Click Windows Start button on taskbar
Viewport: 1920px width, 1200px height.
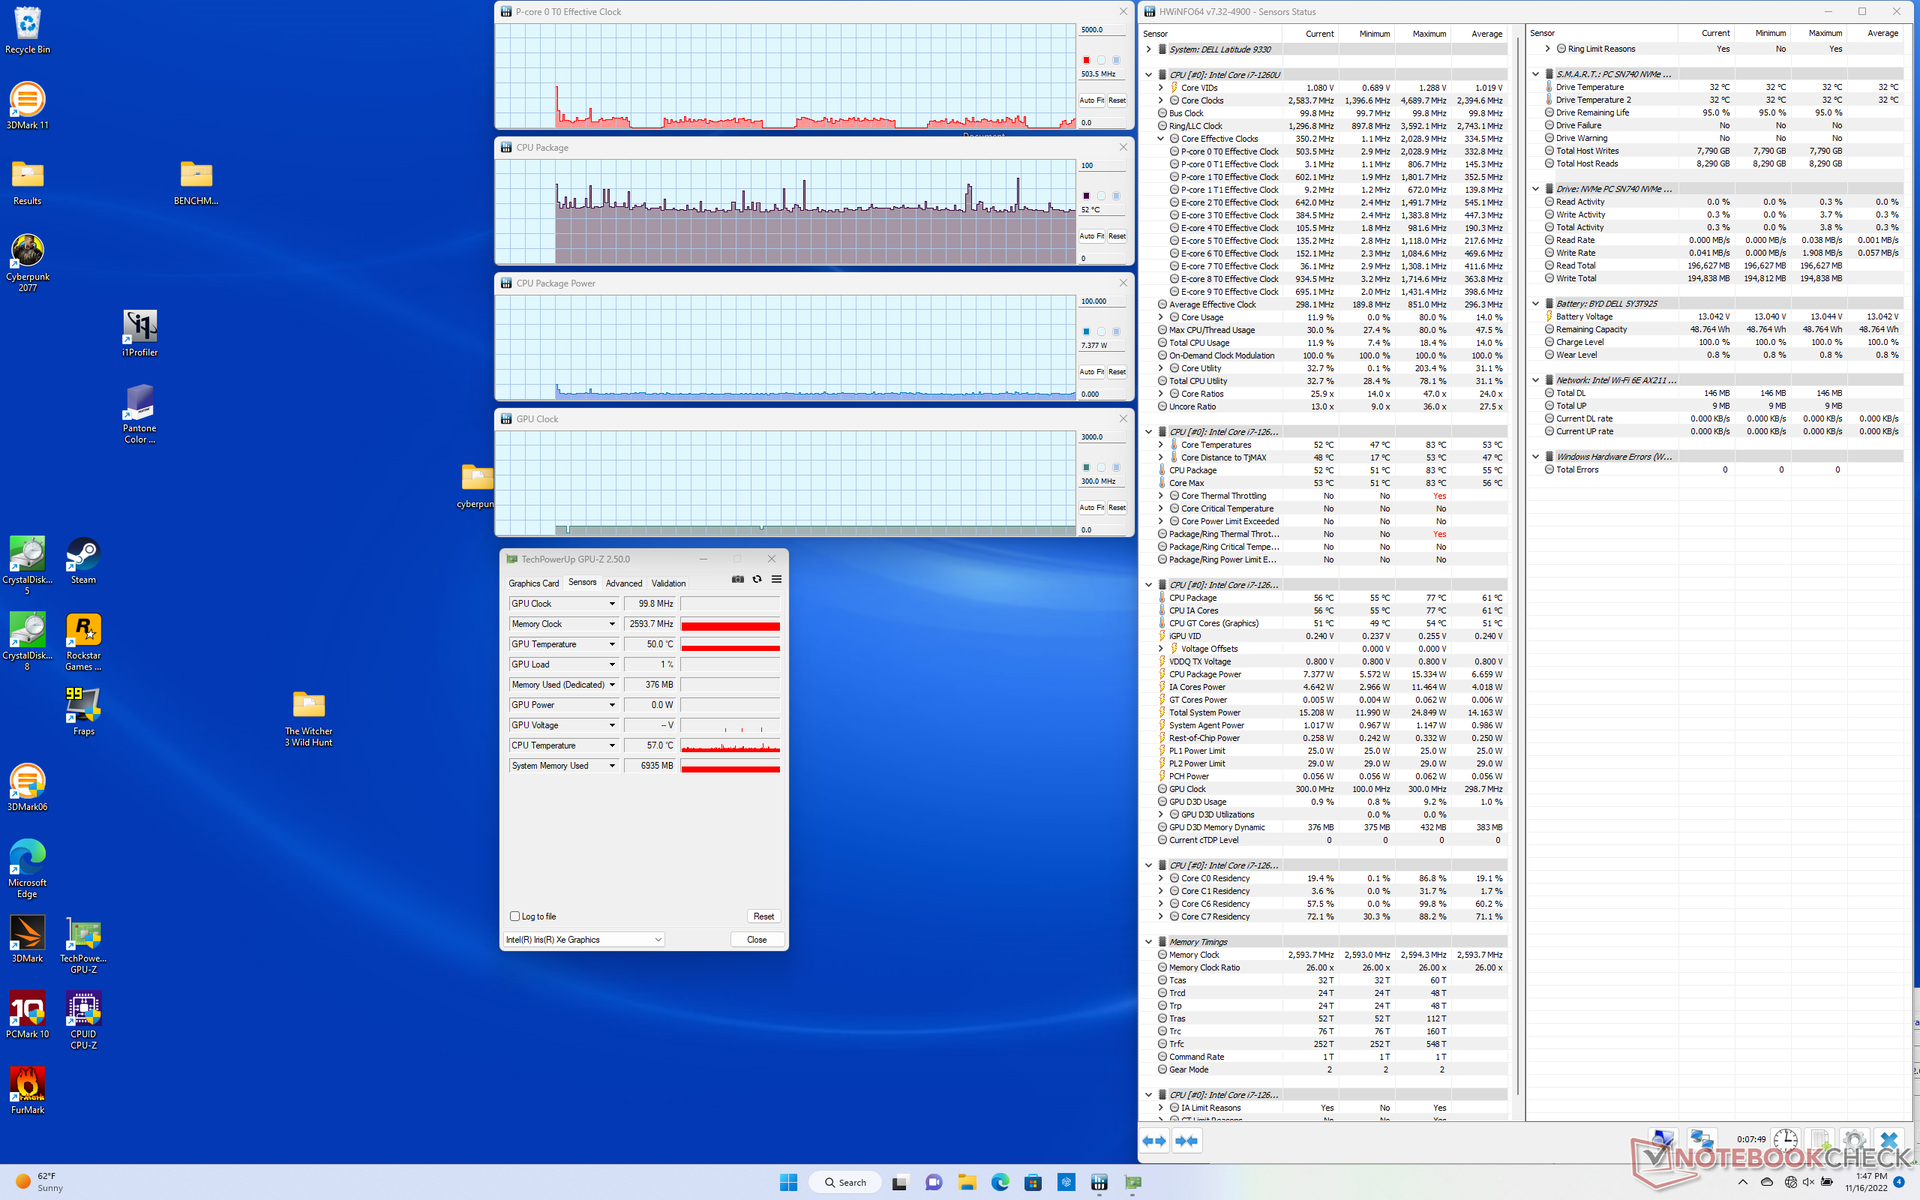(x=788, y=1182)
